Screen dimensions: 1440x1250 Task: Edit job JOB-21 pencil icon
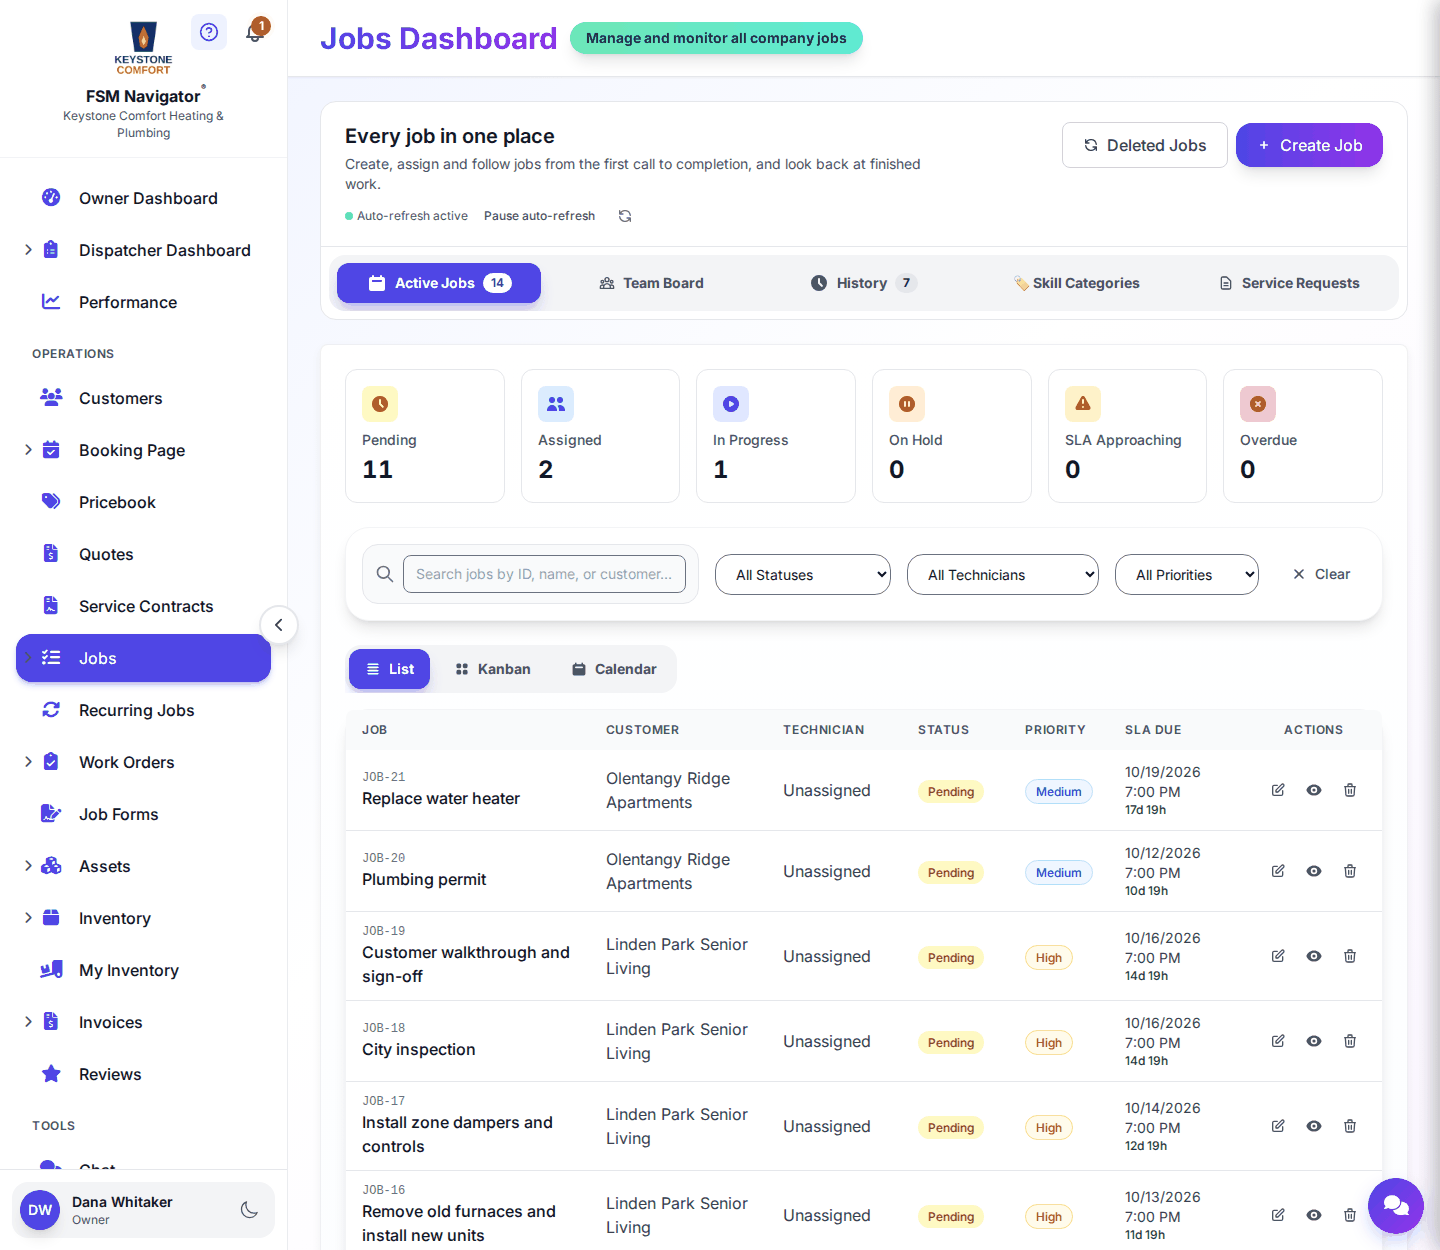[1278, 790]
